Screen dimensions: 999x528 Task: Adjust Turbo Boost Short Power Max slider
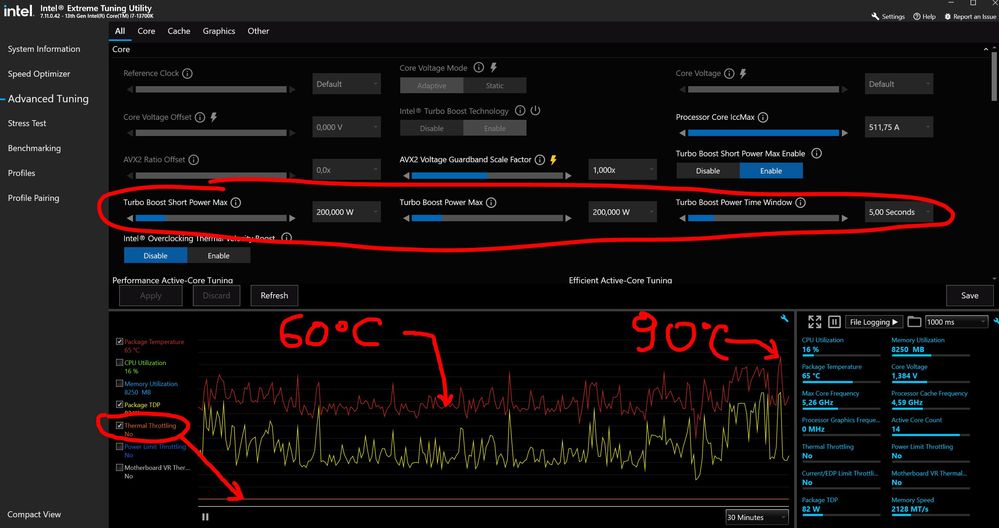point(211,218)
